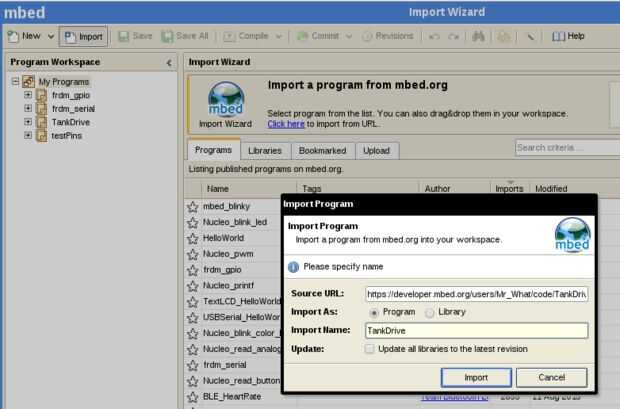This screenshot has height=409, width=620.
Task: Expand the frdm_serial program node
Action: [x=28, y=108]
